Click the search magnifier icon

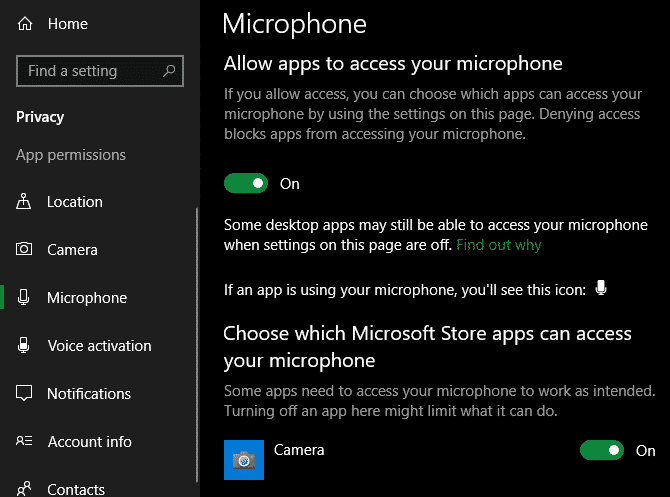click(x=169, y=71)
